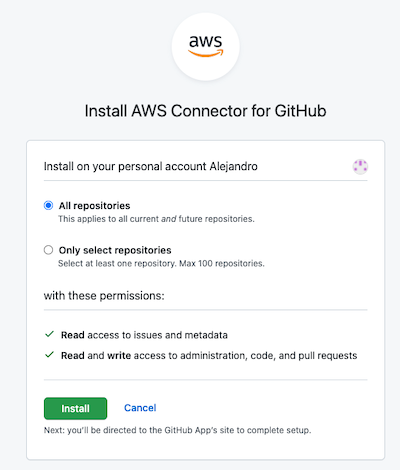Select the All repositories radio button
Image resolution: width=400 pixels, height=470 pixels.
pyautogui.click(x=48, y=205)
